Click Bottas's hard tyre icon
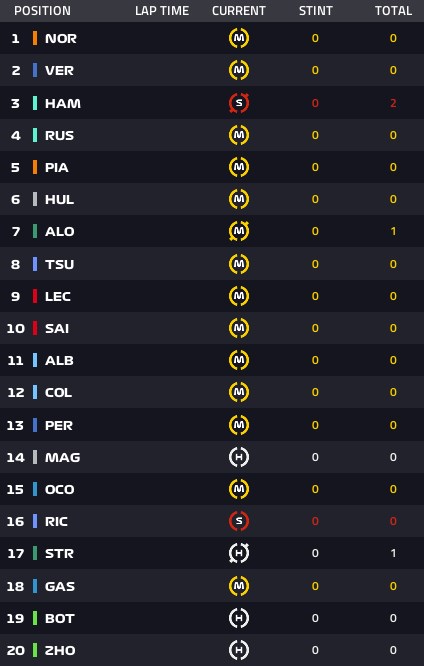 pos(239,618)
